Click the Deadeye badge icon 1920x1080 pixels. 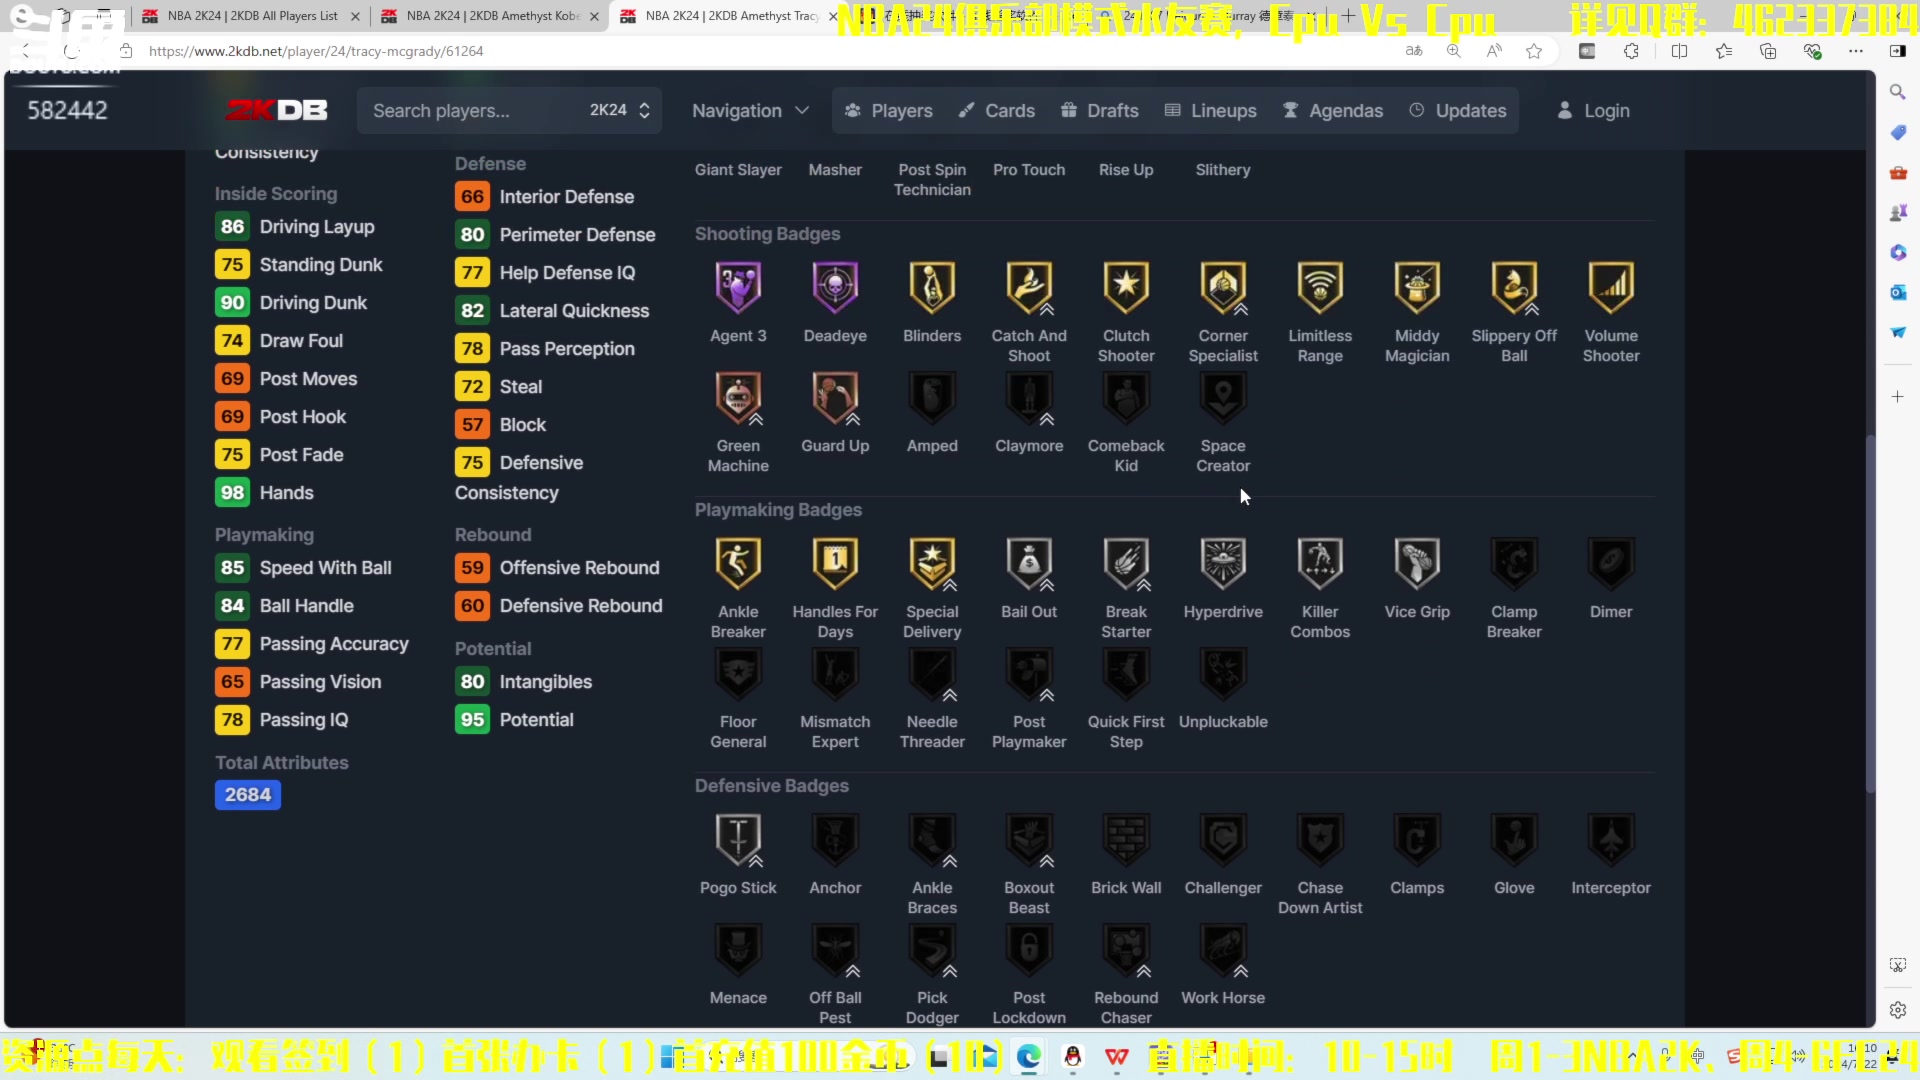pyautogui.click(x=835, y=287)
